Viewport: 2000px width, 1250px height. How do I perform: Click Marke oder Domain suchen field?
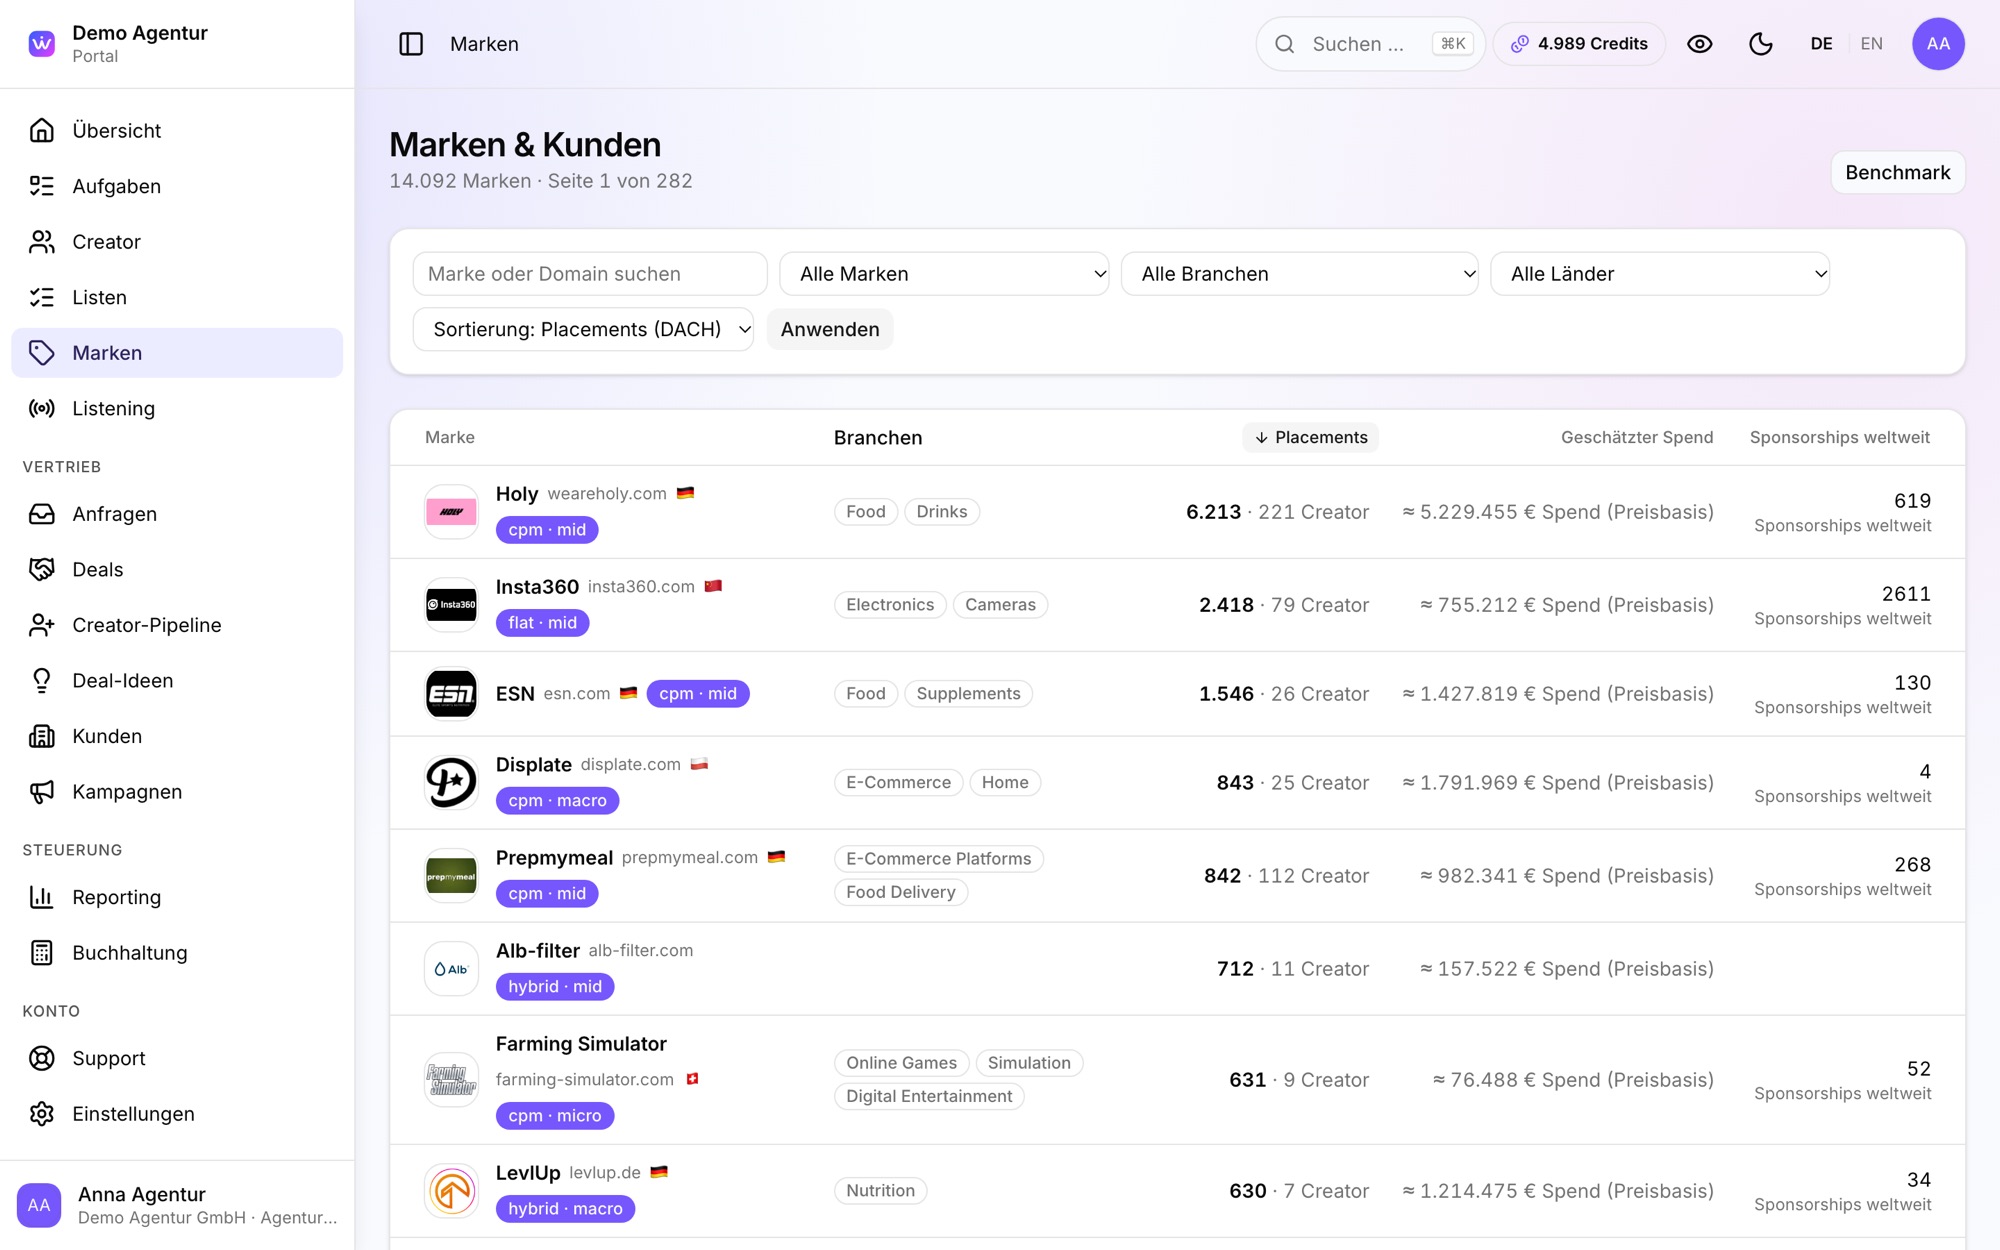(x=590, y=274)
